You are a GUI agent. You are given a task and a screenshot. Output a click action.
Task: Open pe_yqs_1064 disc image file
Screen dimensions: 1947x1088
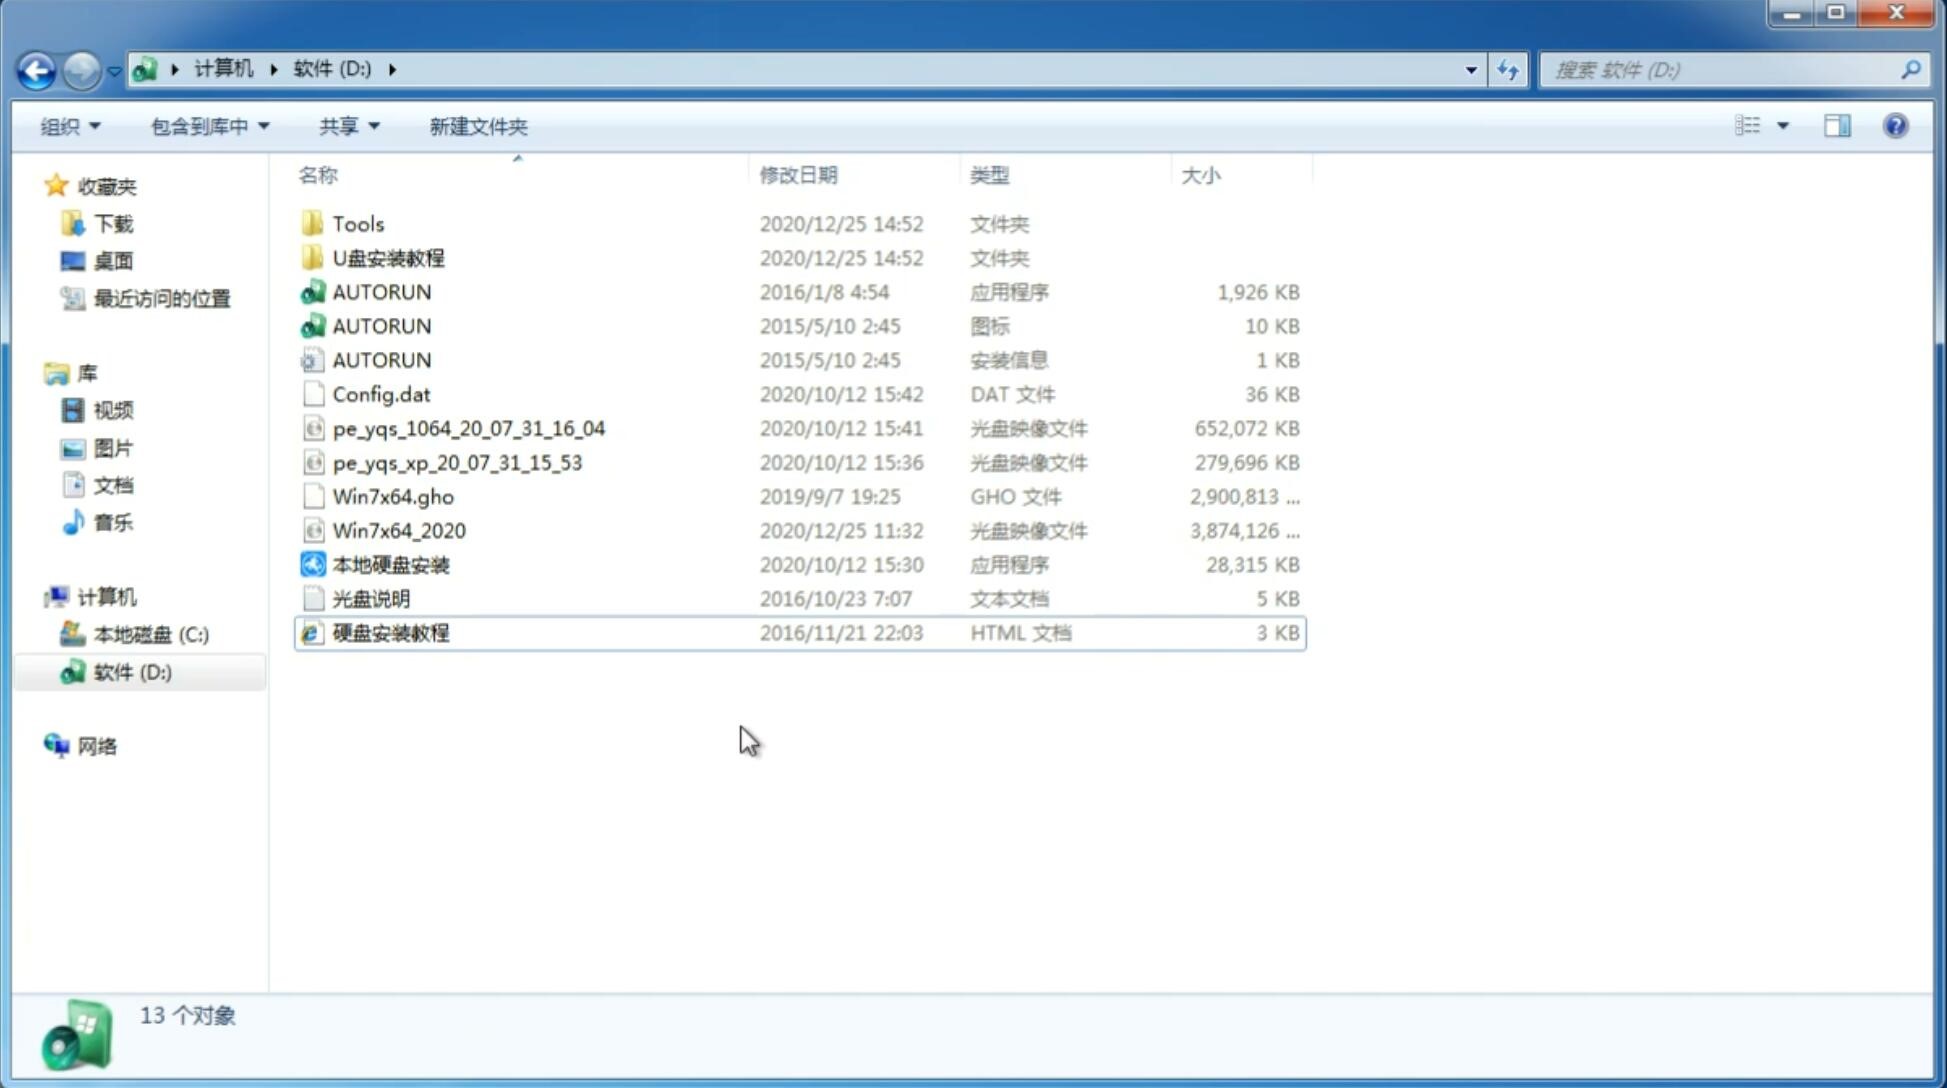(x=469, y=428)
